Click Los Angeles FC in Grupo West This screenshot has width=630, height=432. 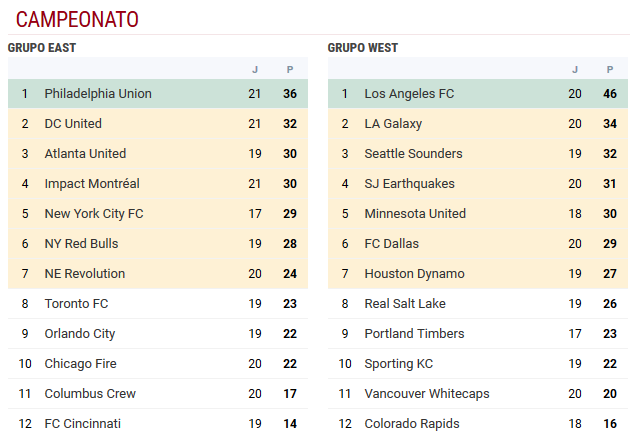(409, 94)
